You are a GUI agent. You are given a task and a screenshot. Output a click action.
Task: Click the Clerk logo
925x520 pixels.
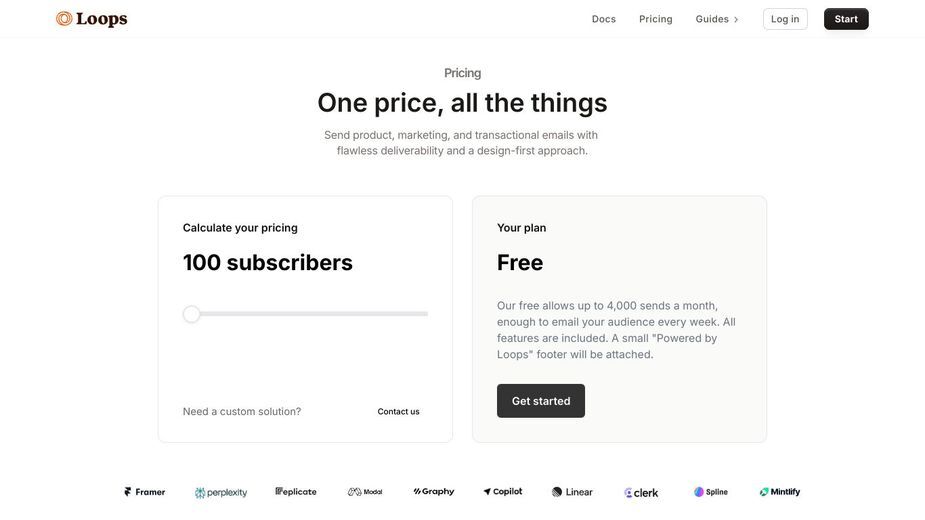[x=641, y=492]
